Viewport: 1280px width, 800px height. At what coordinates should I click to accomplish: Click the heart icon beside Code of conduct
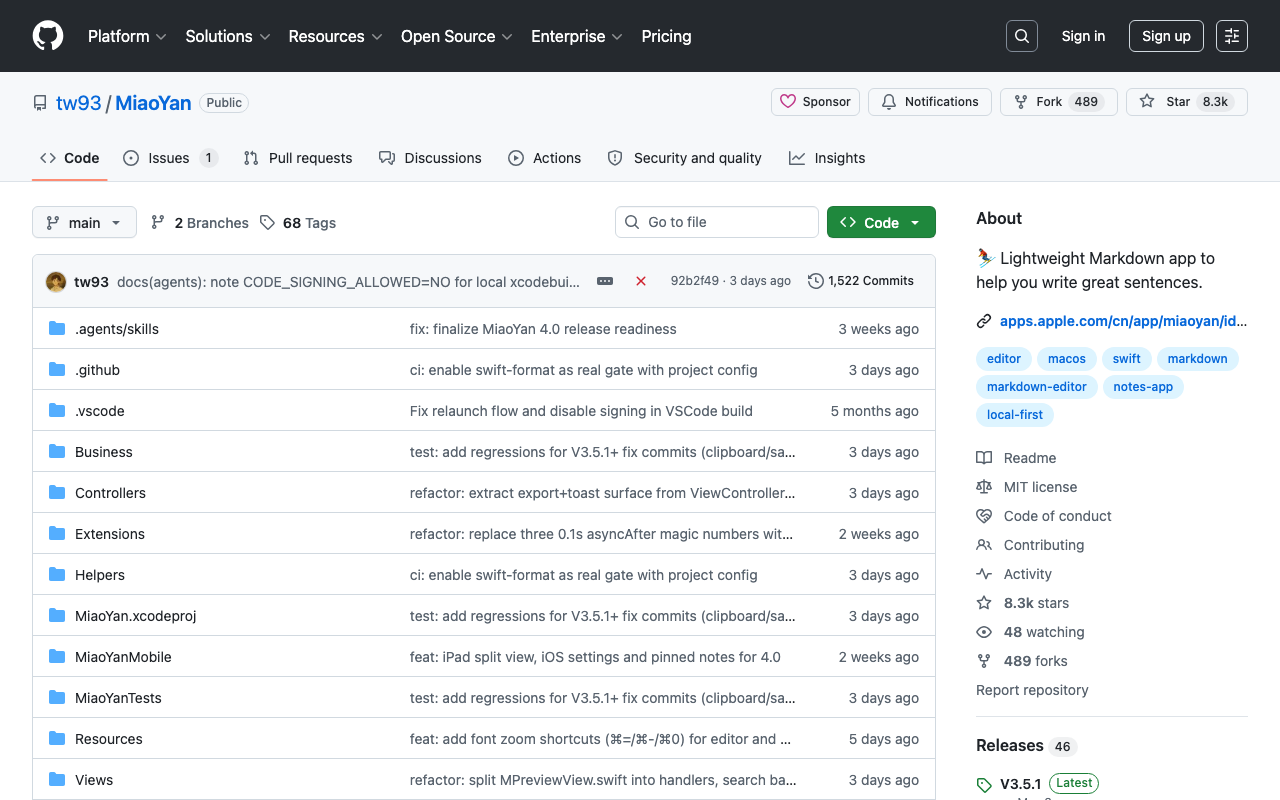[x=984, y=516]
